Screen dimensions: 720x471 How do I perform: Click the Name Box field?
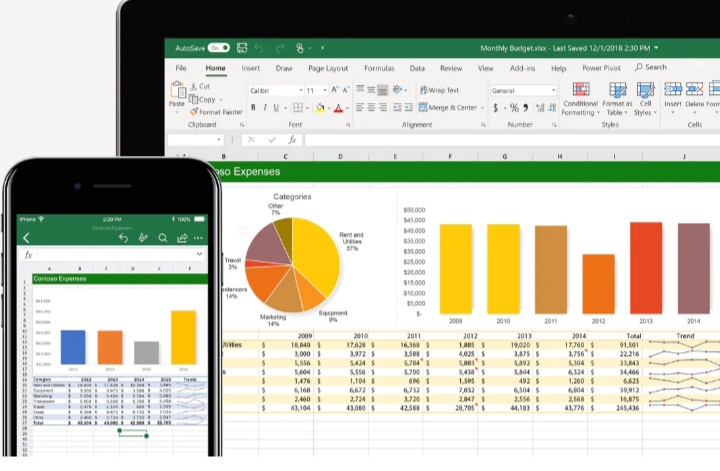(195, 140)
